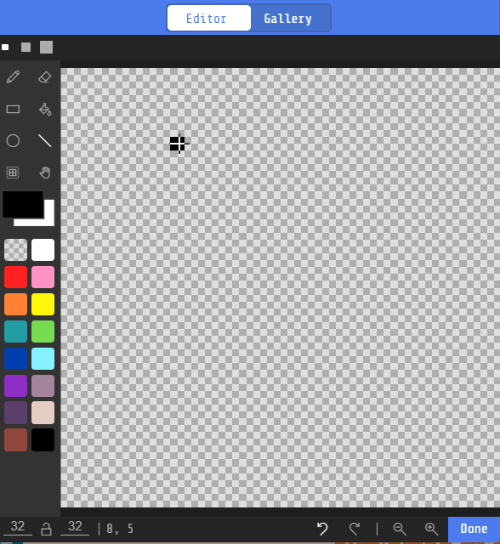
Task: Select the Line tool
Action: [45, 141]
